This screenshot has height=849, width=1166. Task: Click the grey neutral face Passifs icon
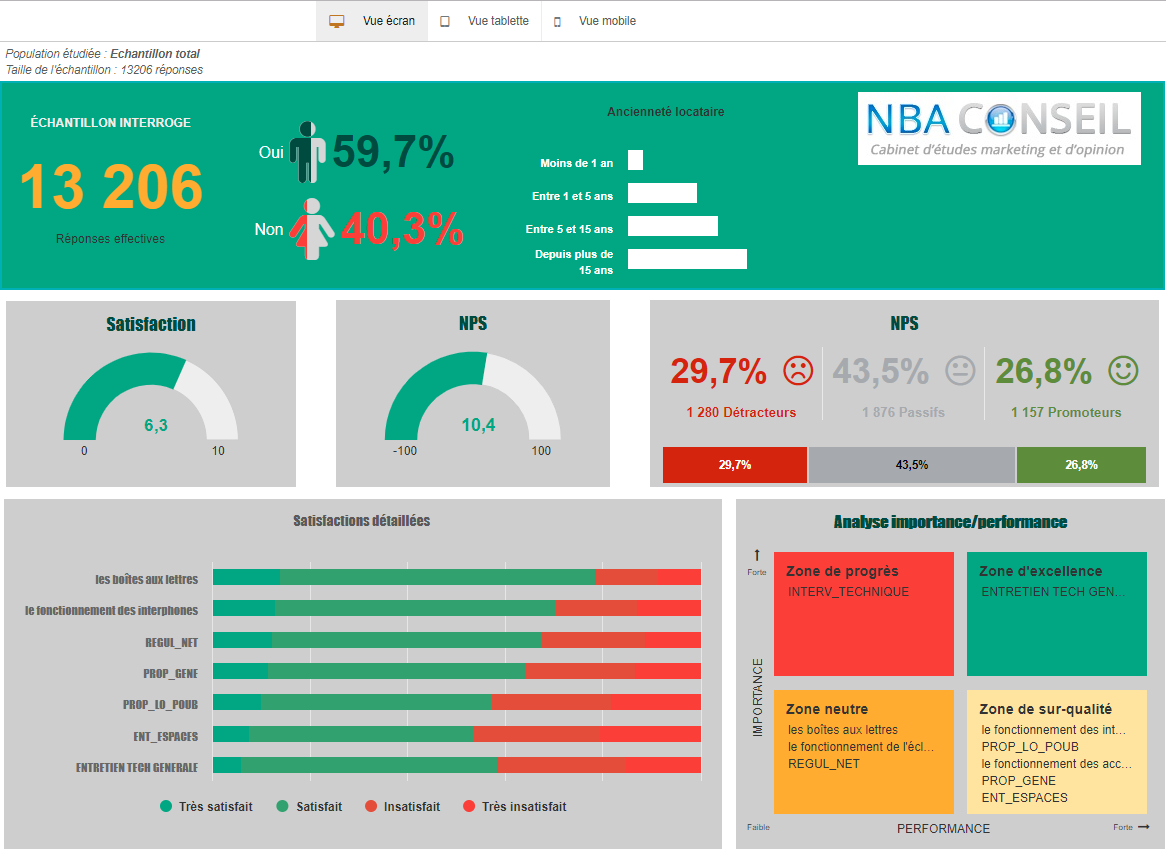960,370
